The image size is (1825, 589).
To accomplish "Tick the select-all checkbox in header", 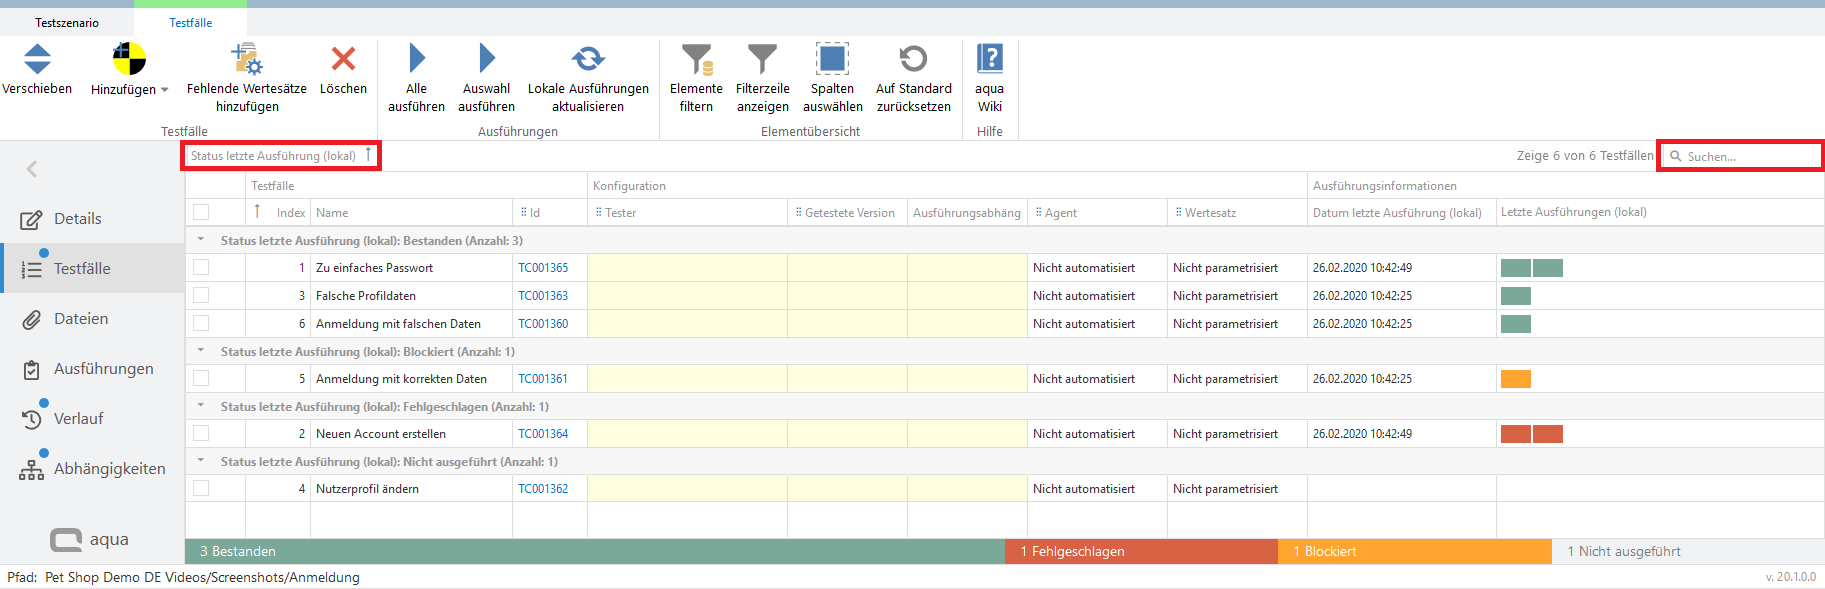I will pos(201,212).
